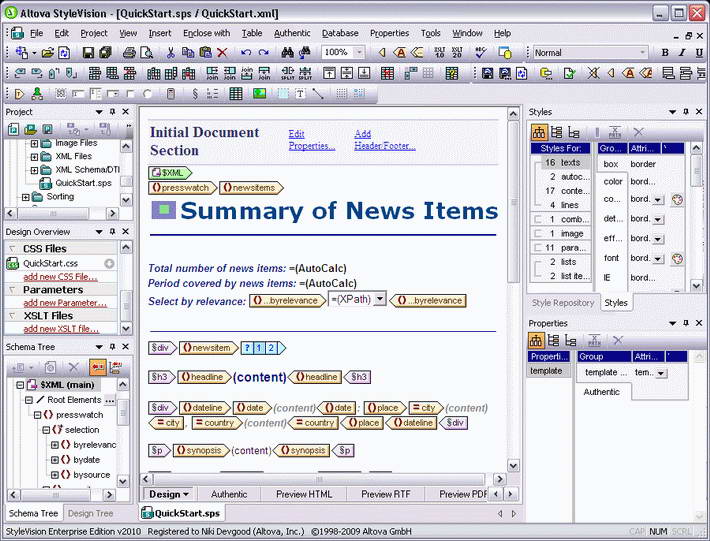Pin the Properties panel
Screen dimensions: 710x541
point(686,323)
